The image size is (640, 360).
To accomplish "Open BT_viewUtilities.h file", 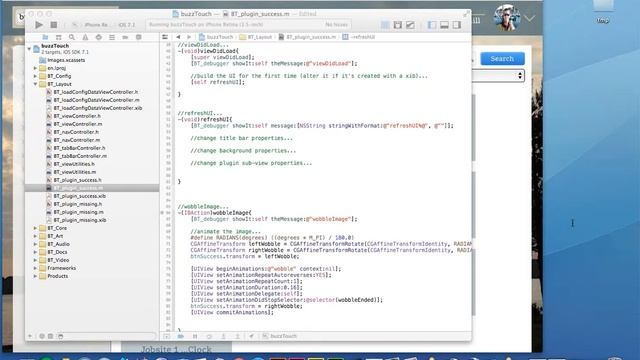I will click(71, 164).
